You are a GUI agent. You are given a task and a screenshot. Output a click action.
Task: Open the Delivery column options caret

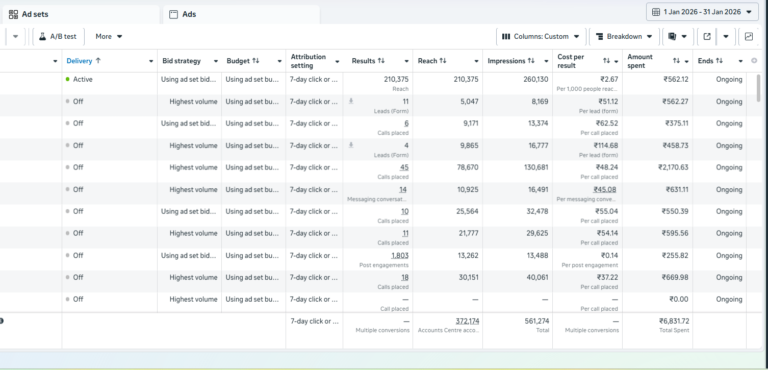pos(151,61)
